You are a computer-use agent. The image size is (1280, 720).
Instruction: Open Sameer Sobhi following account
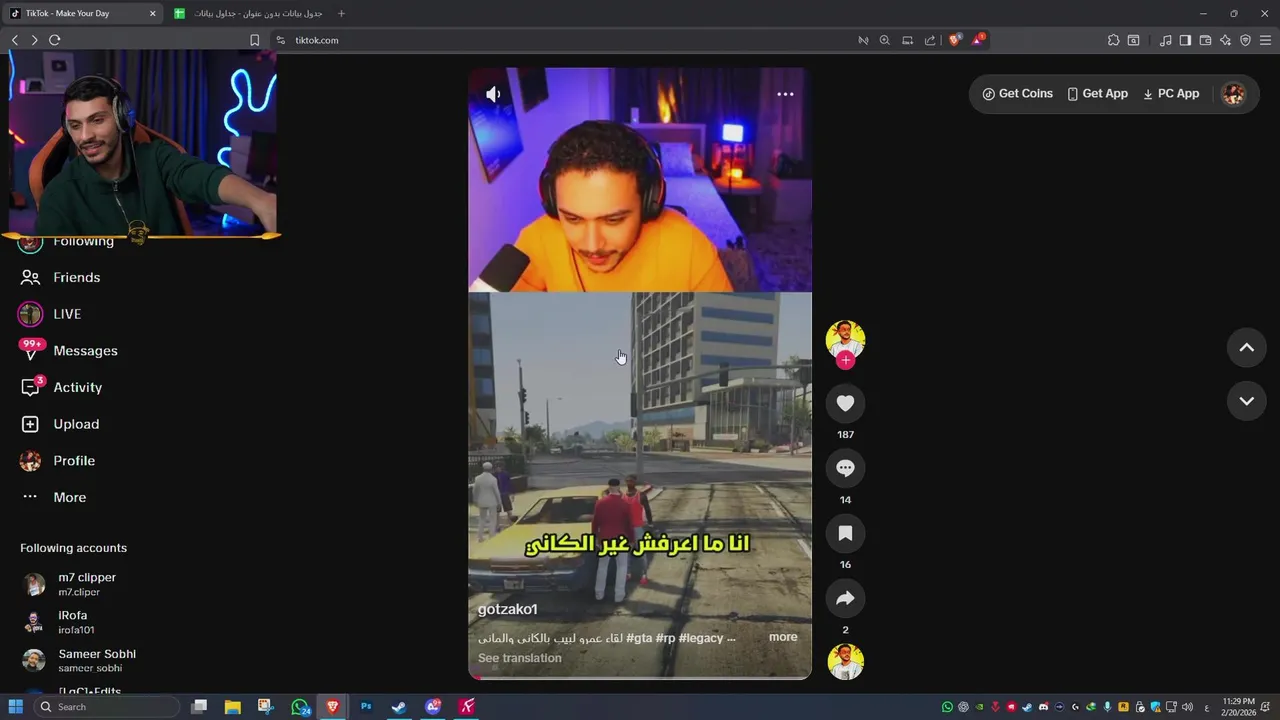click(79, 661)
